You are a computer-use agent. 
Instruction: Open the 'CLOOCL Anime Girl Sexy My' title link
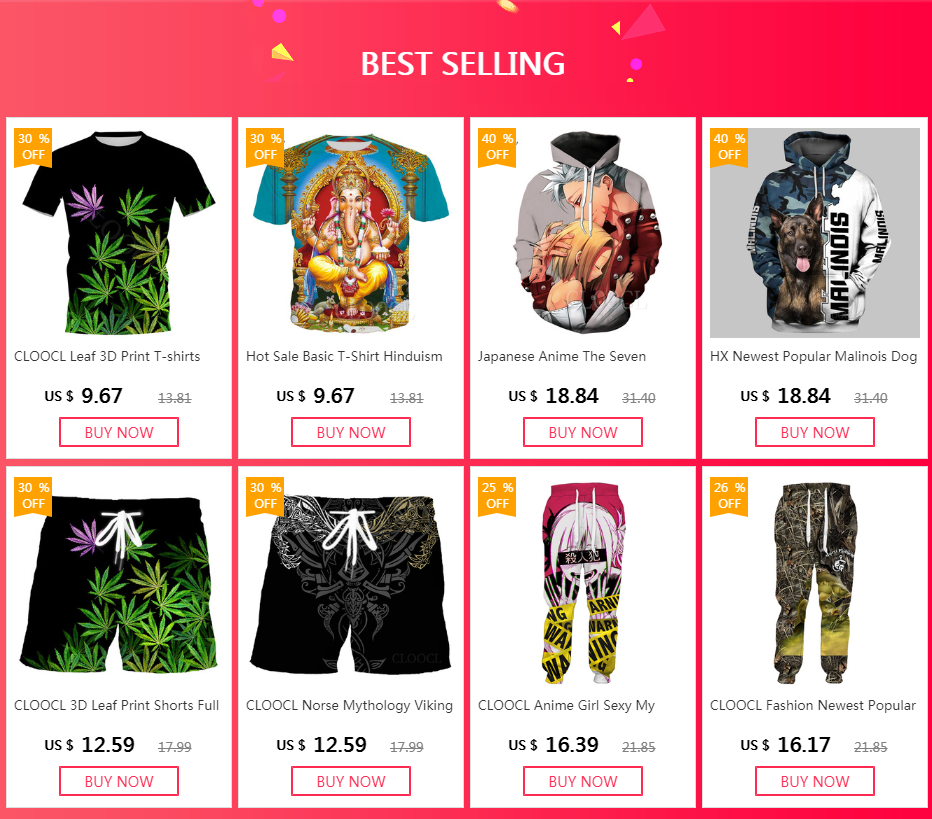pyautogui.click(x=566, y=705)
